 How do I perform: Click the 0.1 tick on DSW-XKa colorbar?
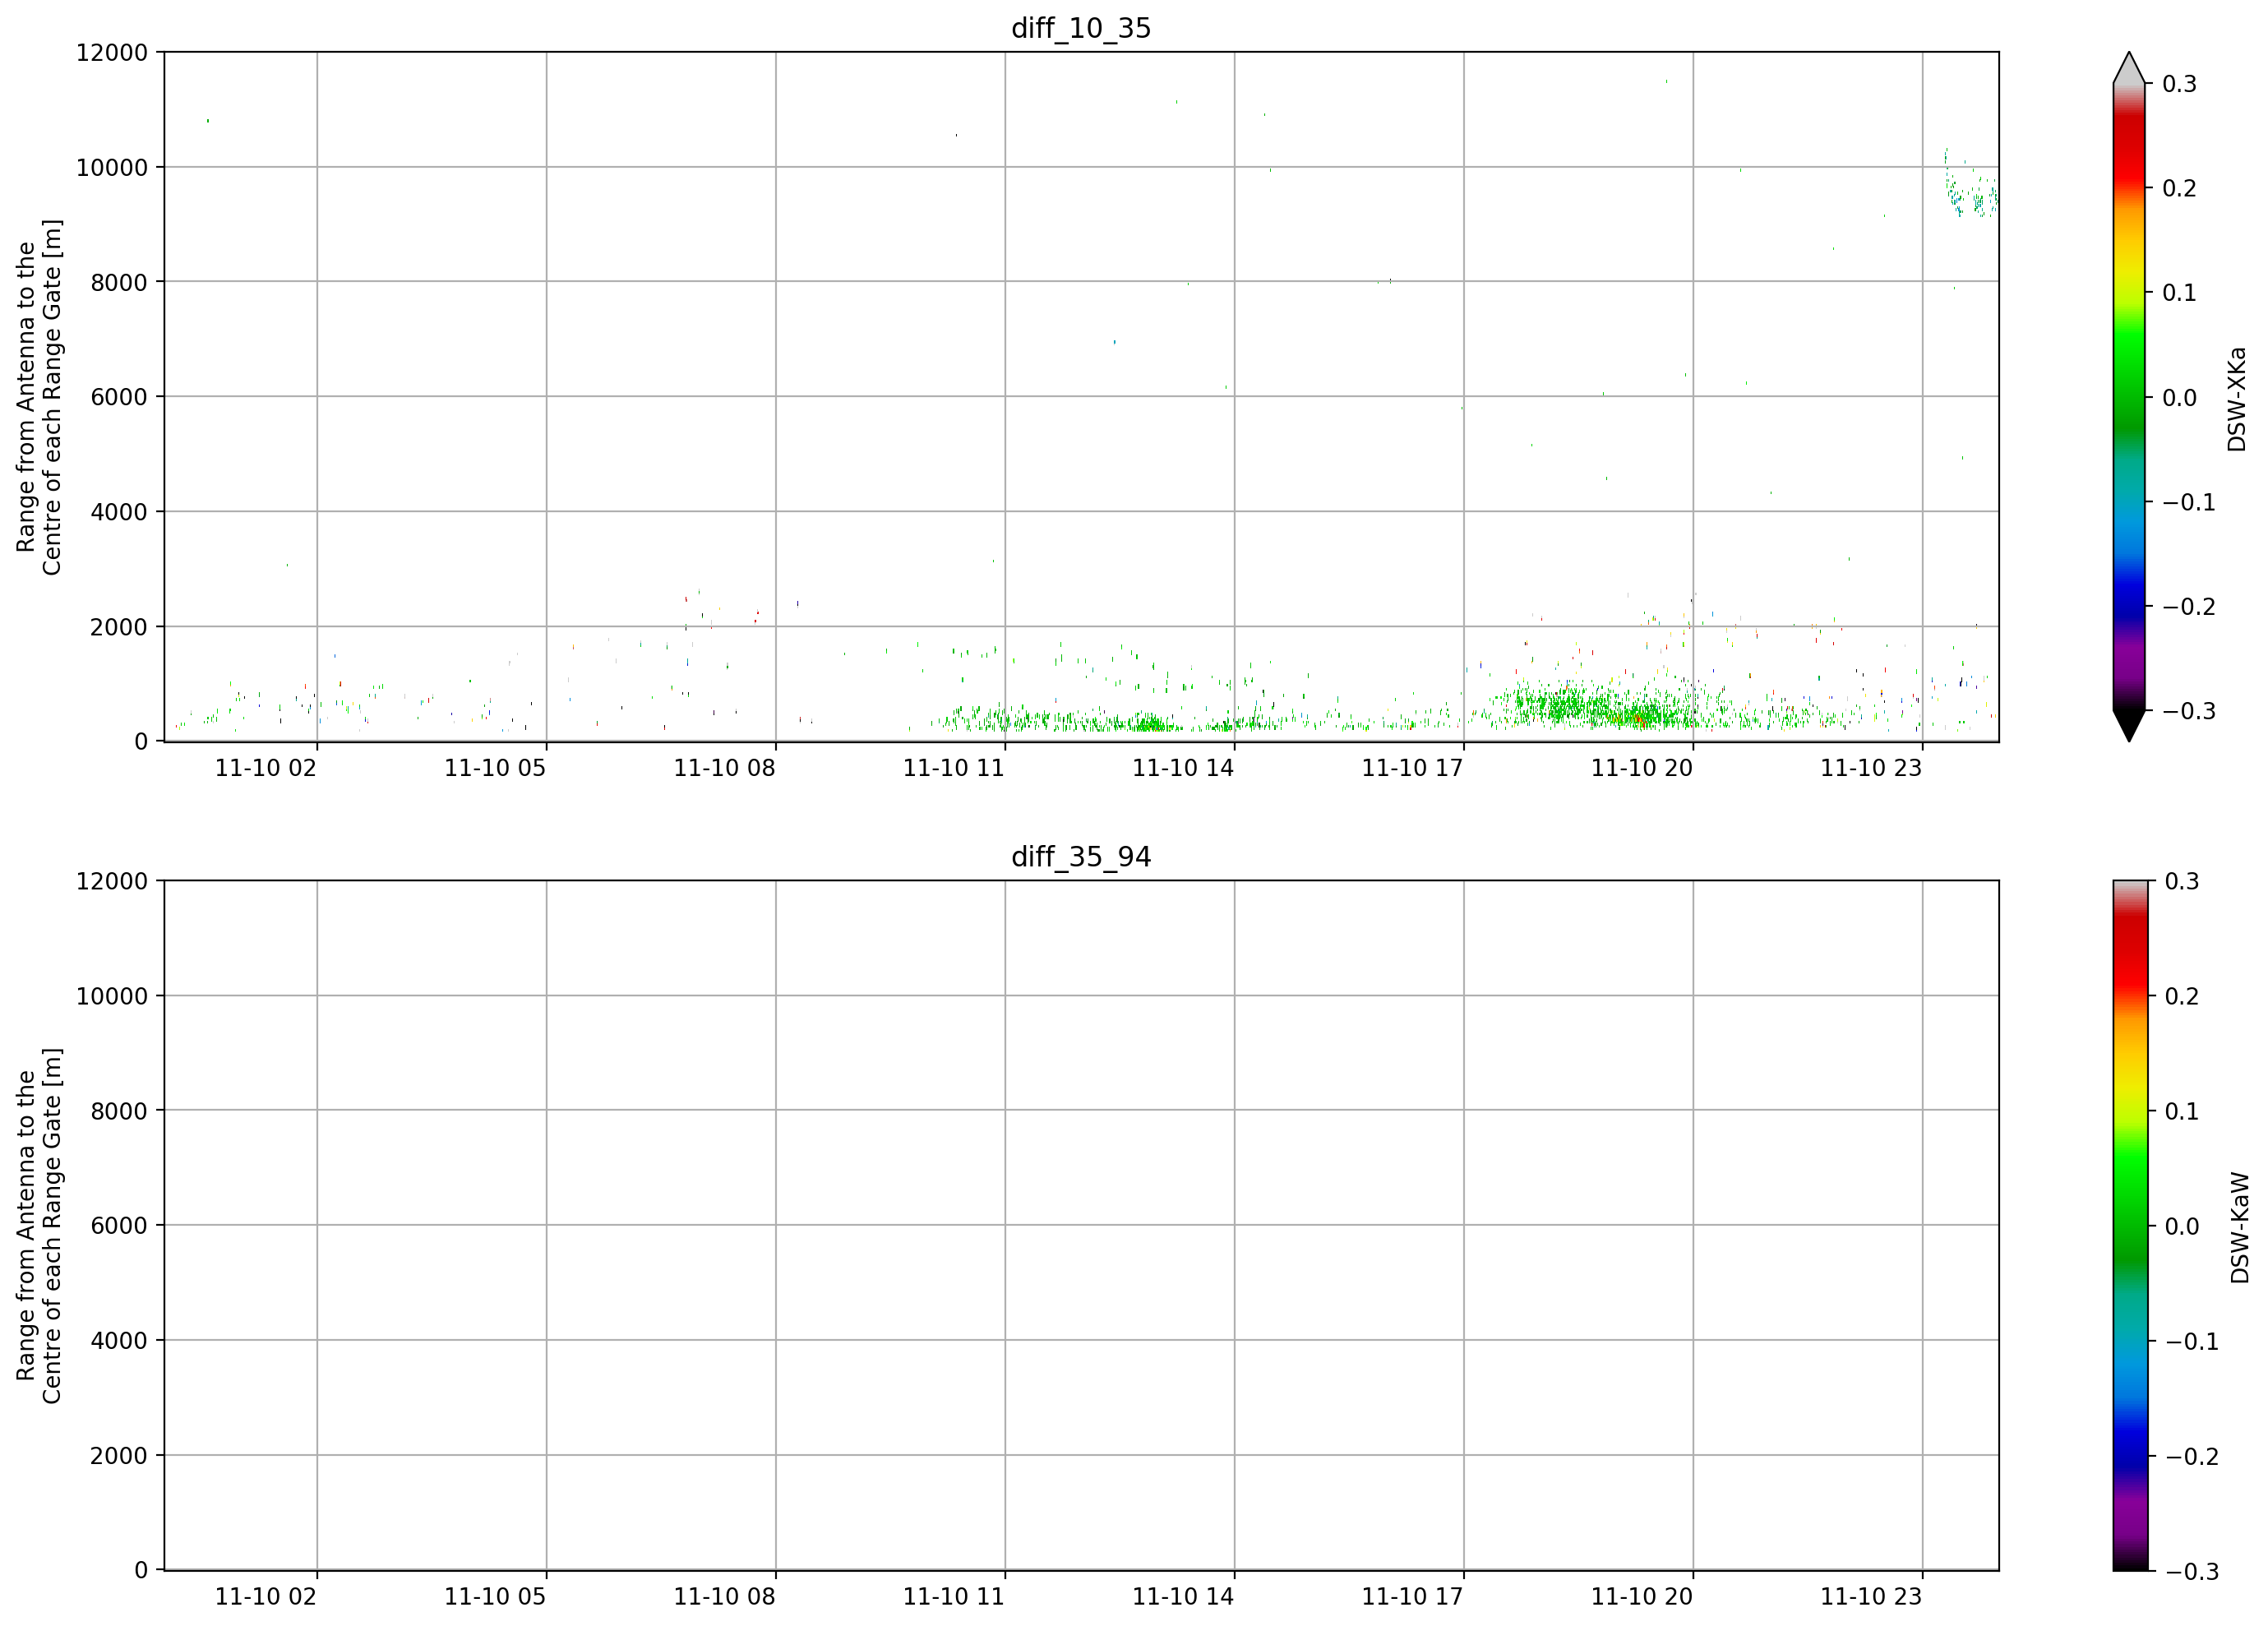(2179, 293)
